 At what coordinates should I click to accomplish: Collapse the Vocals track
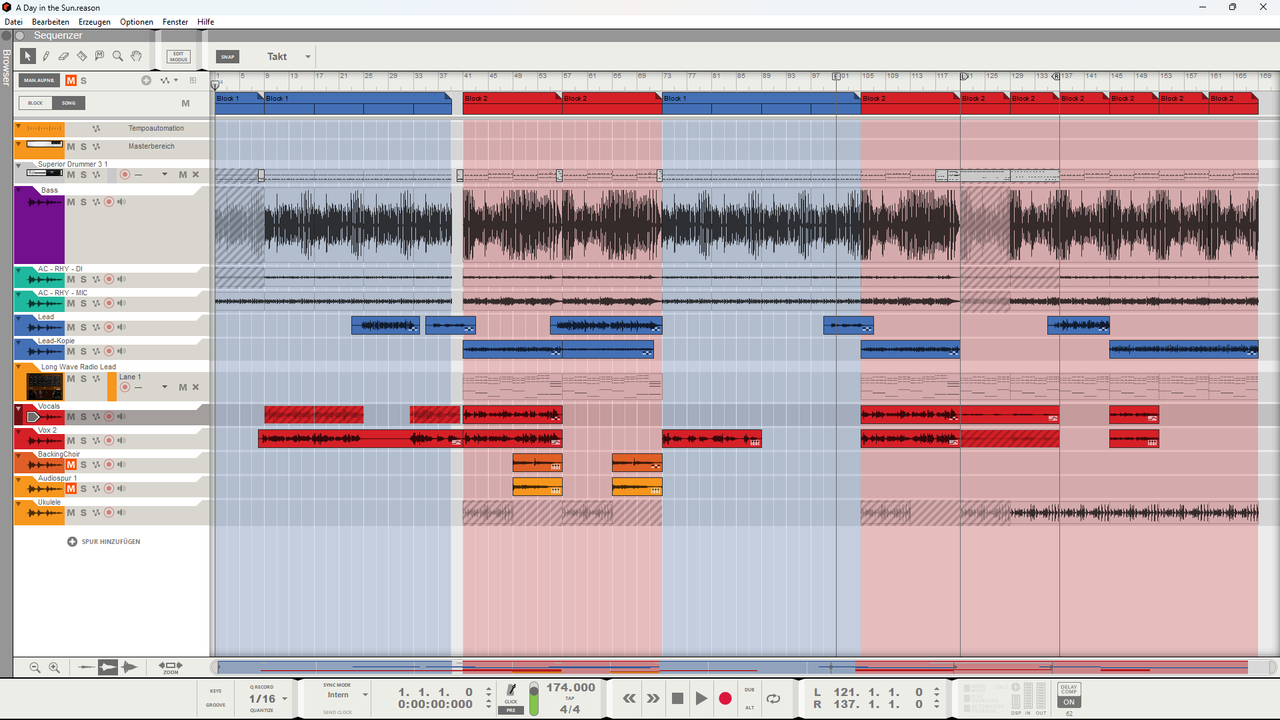[x=18, y=407]
